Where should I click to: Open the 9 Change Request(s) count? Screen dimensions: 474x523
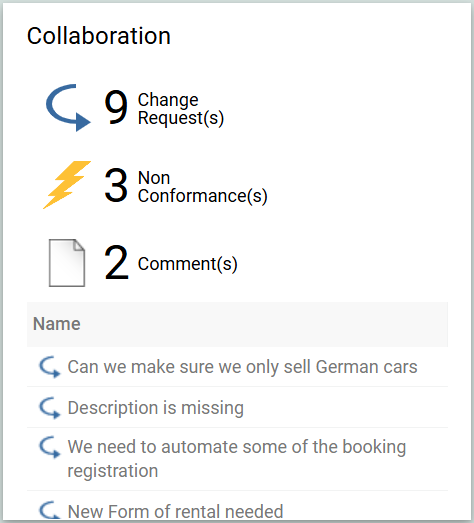163,108
